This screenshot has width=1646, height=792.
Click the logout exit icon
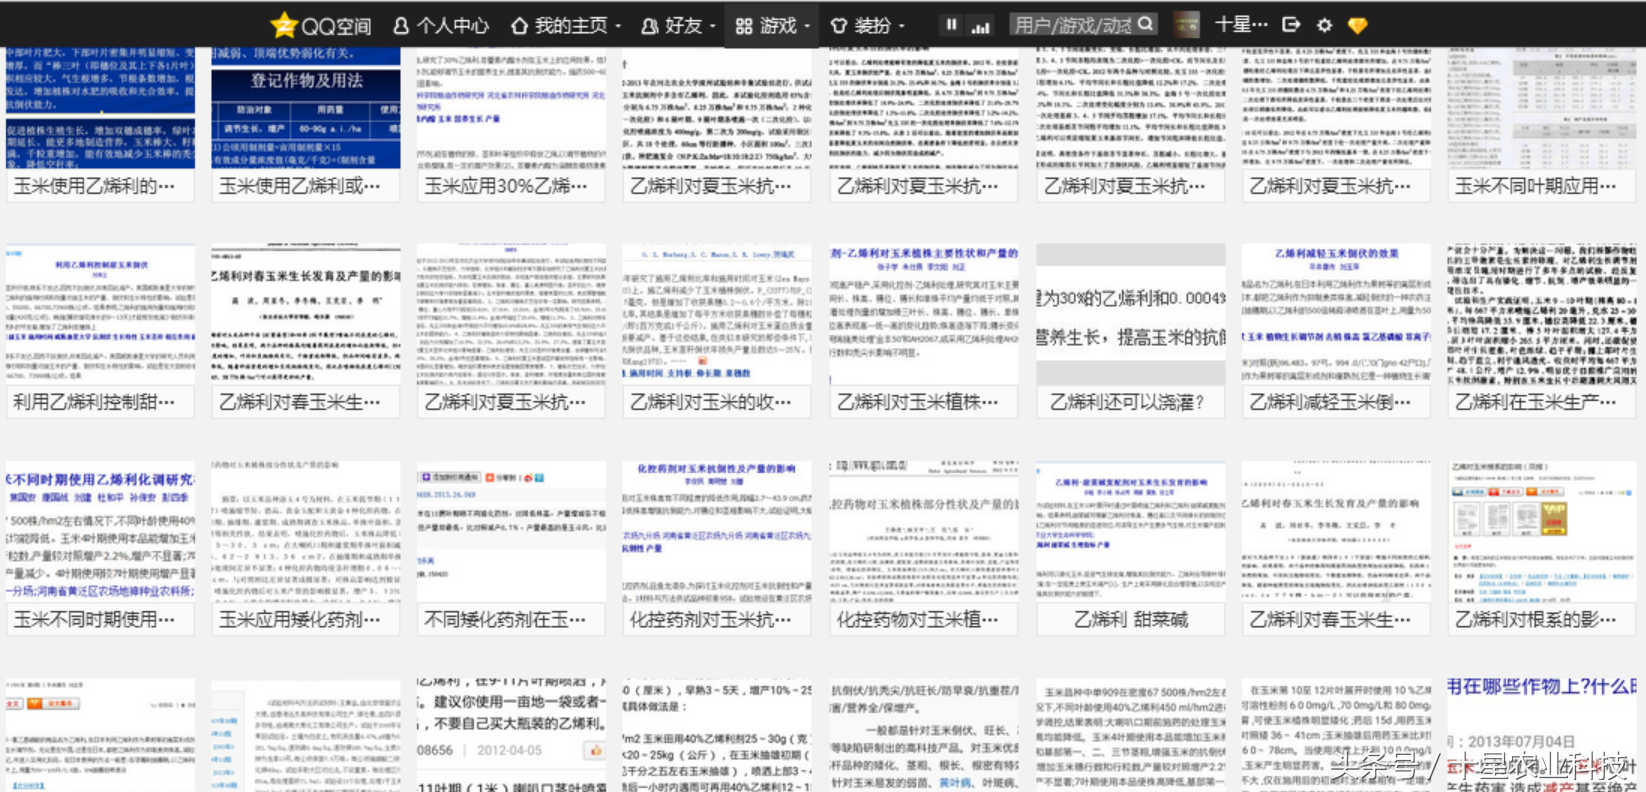1291,25
